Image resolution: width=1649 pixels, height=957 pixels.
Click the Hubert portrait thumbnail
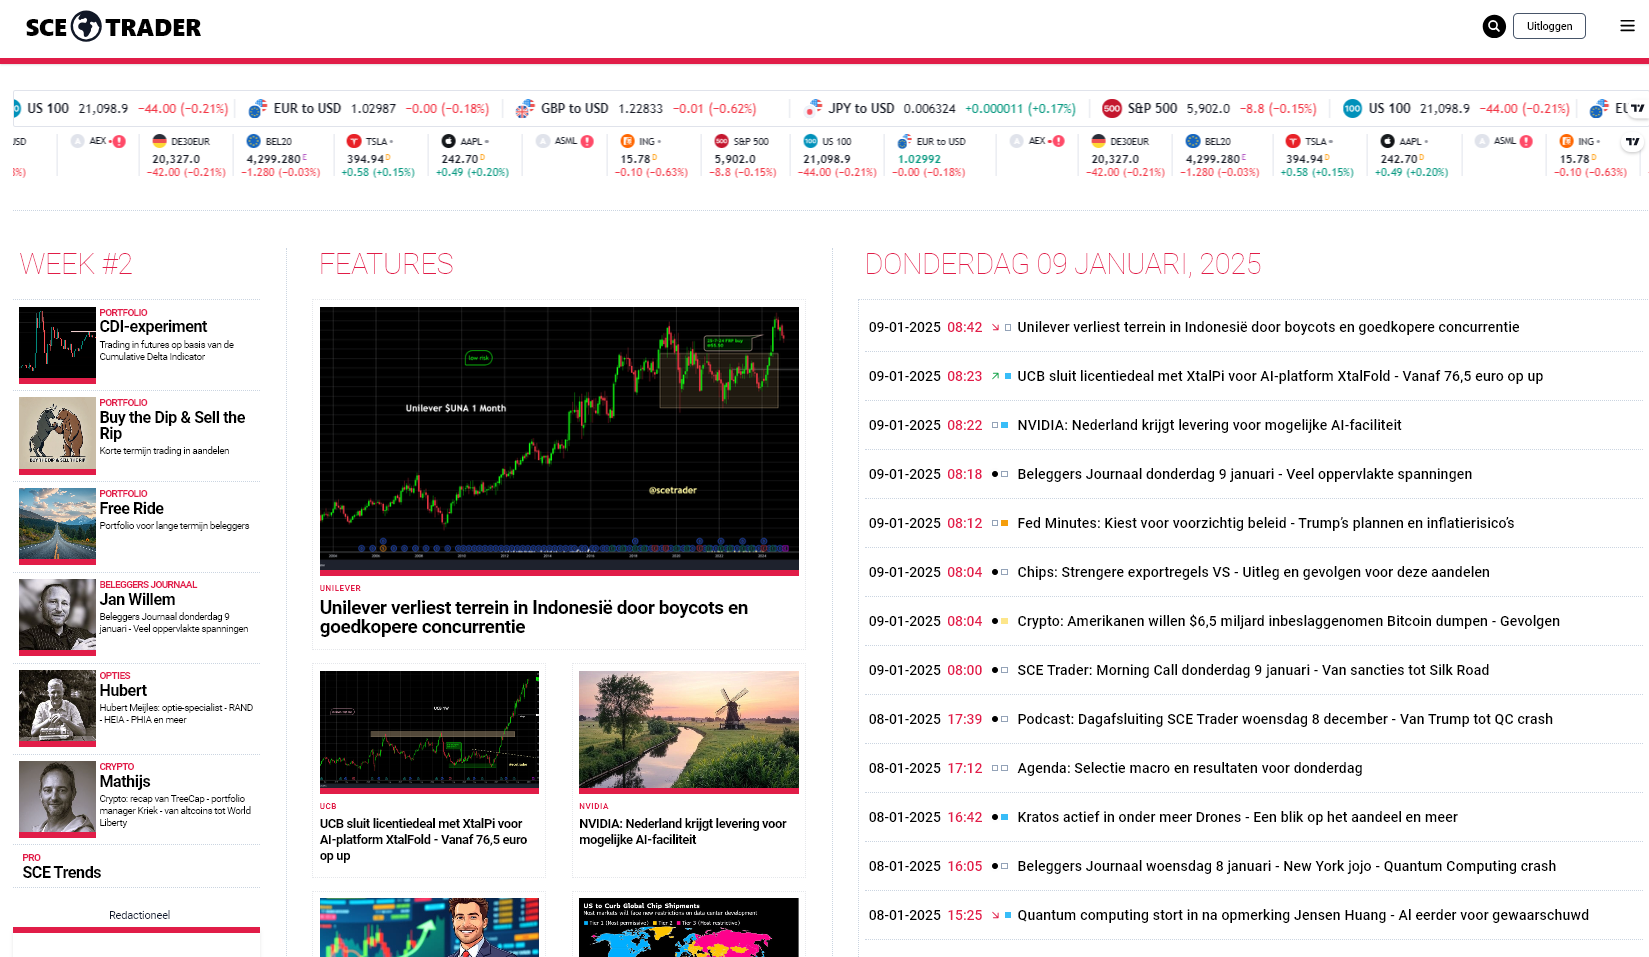(57, 709)
